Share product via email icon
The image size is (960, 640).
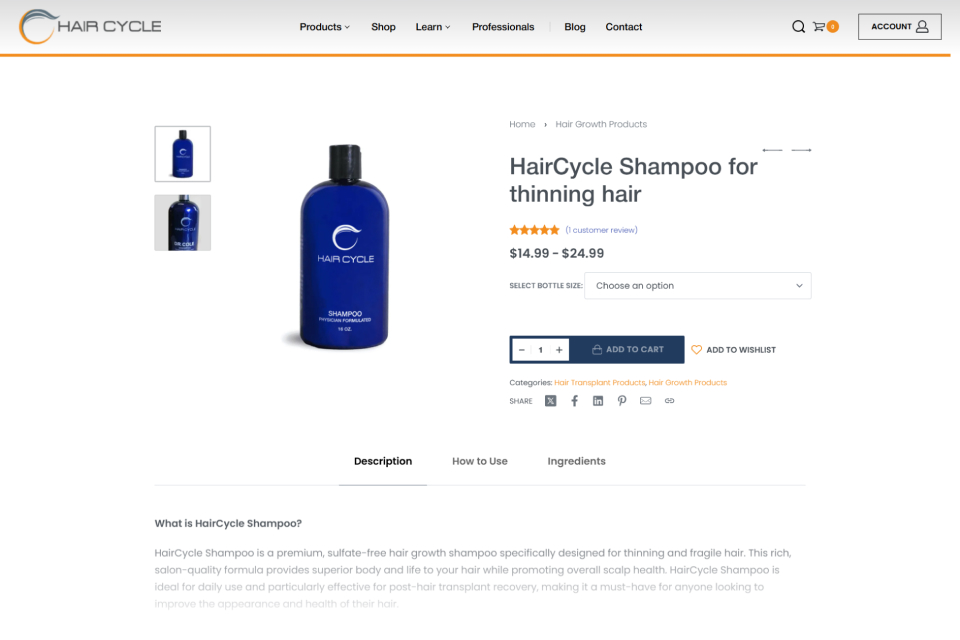pyautogui.click(x=645, y=401)
